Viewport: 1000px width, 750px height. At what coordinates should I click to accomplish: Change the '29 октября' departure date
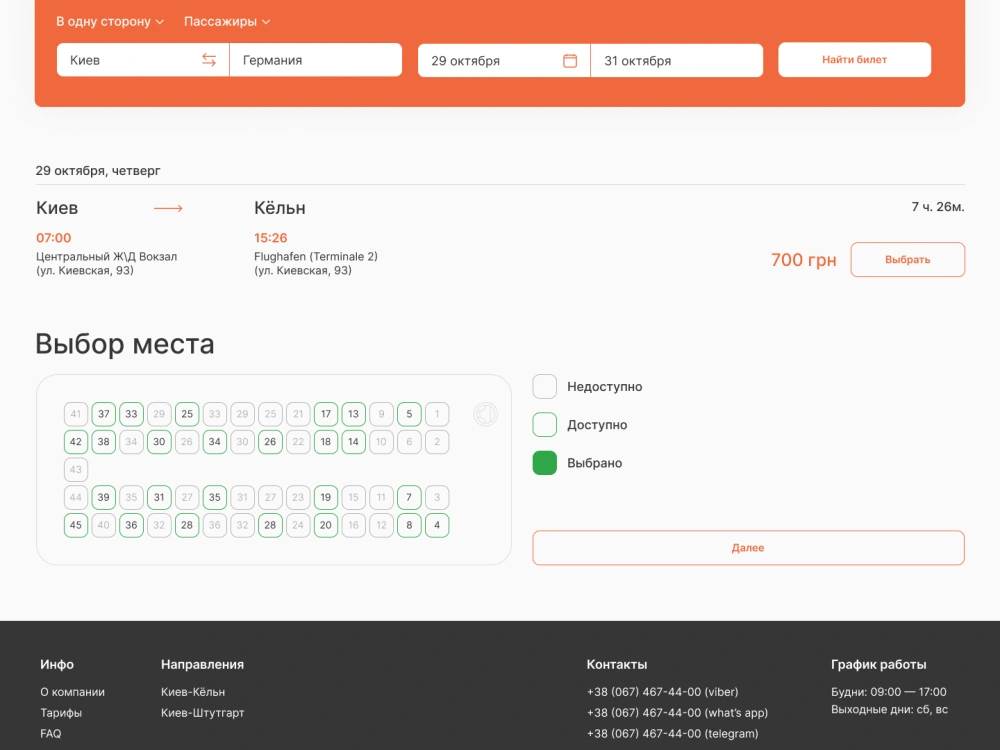[x=504, y=61]
